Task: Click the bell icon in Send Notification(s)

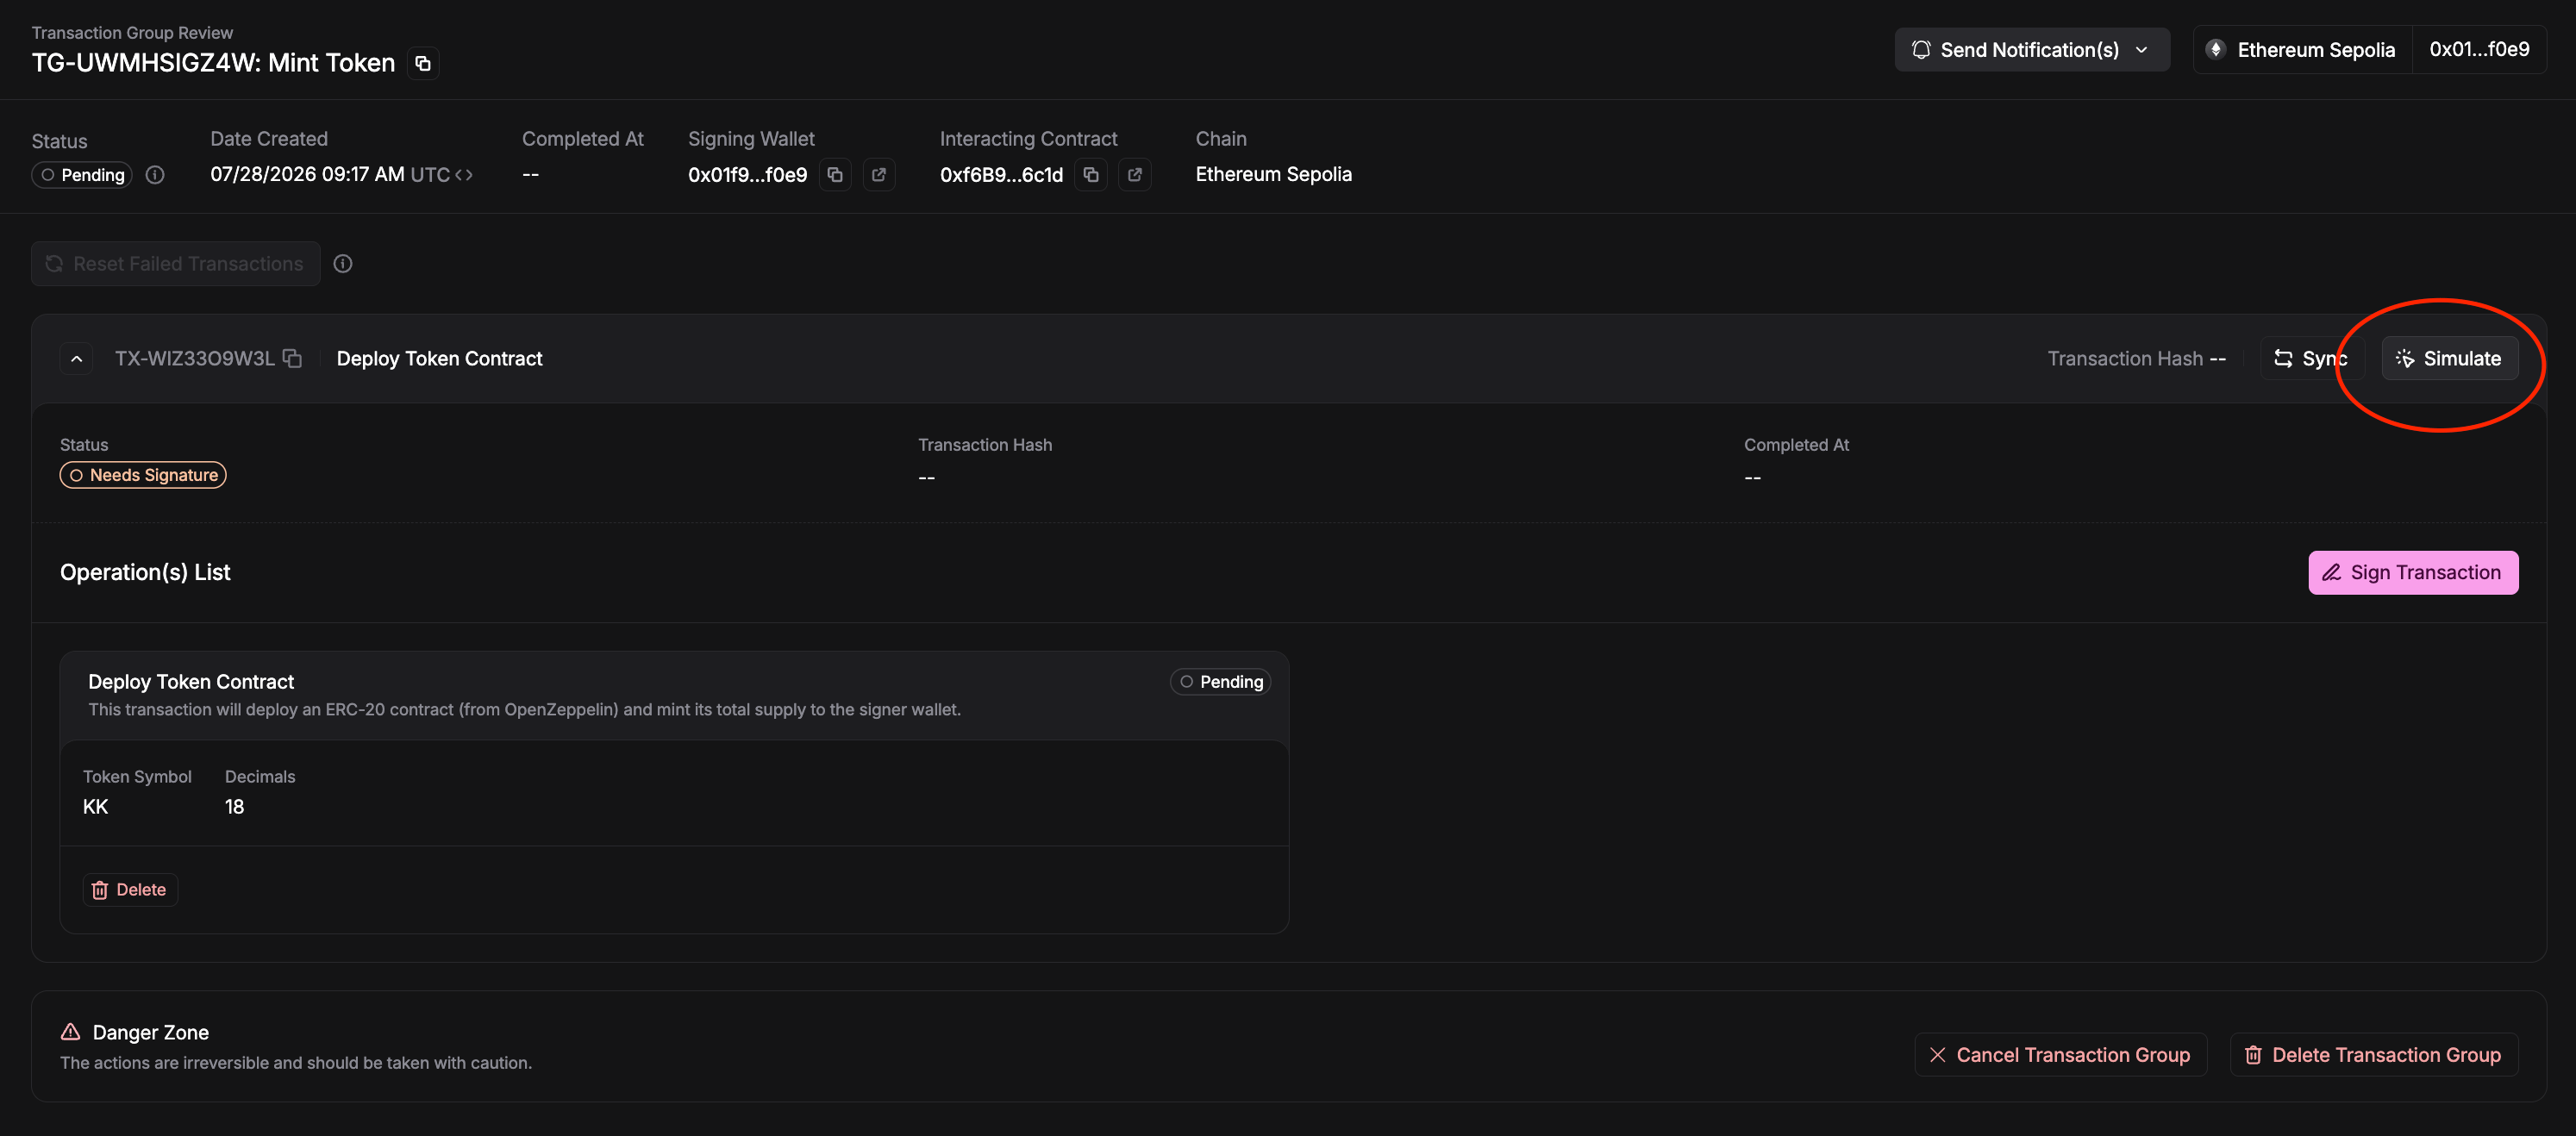Action: [1921, 50]
